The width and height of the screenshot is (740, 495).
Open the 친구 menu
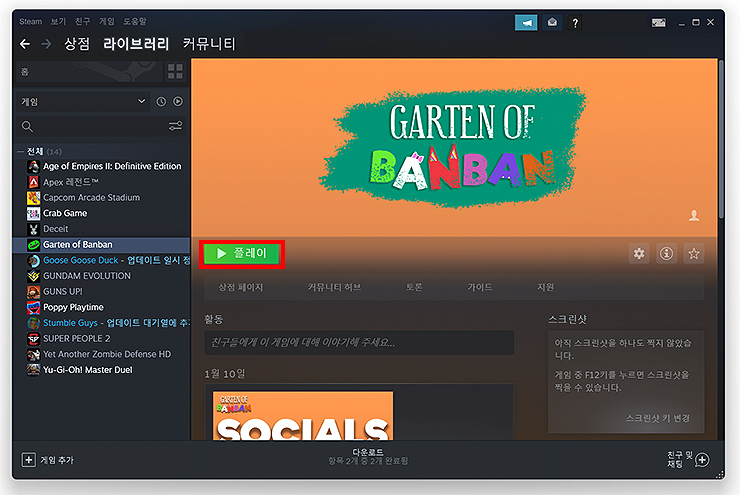pyautogui.click(x=83, y=22)
